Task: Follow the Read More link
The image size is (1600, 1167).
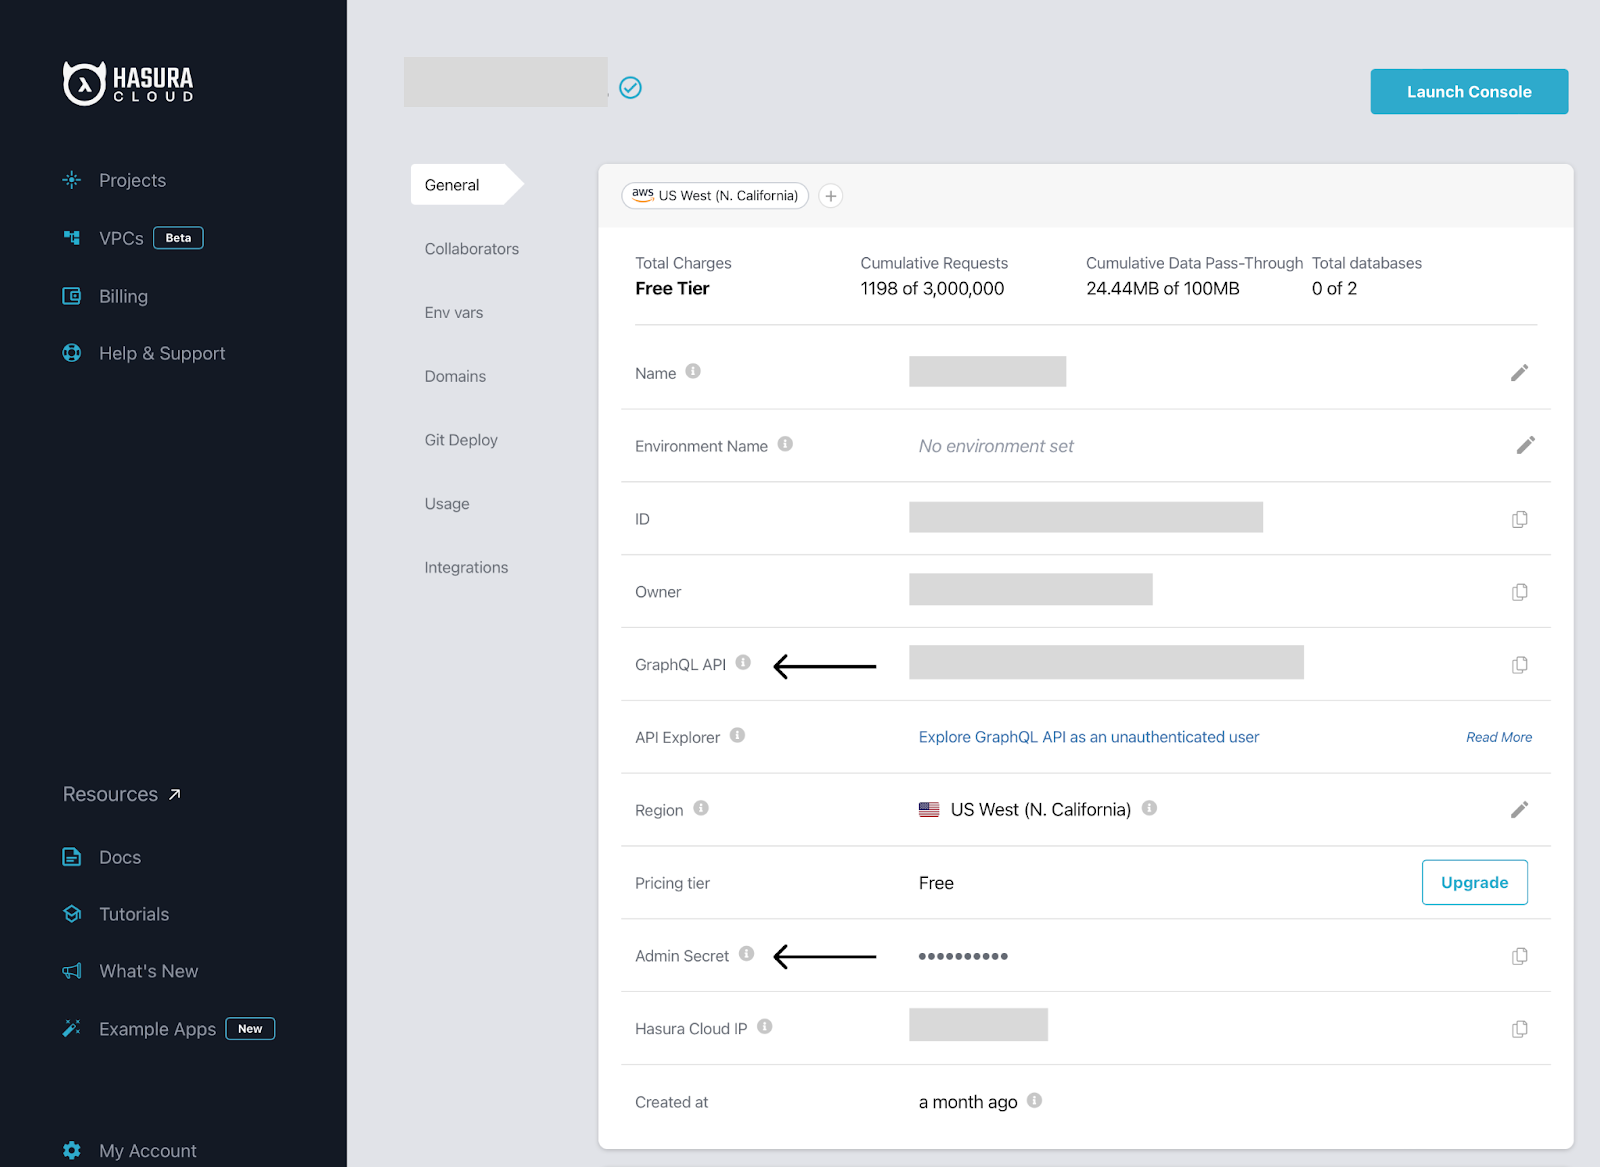Action: coord(1499,737)
